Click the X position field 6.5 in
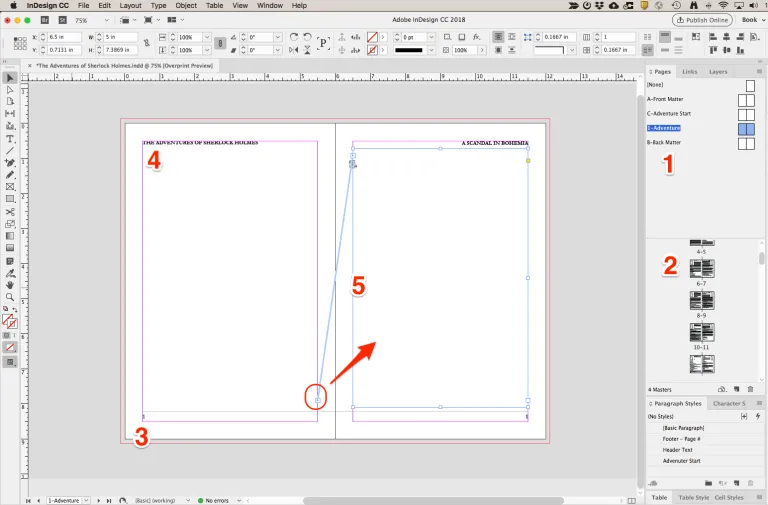Image resolution: width=768 pixels, height=505 pixels. point(64,37)
